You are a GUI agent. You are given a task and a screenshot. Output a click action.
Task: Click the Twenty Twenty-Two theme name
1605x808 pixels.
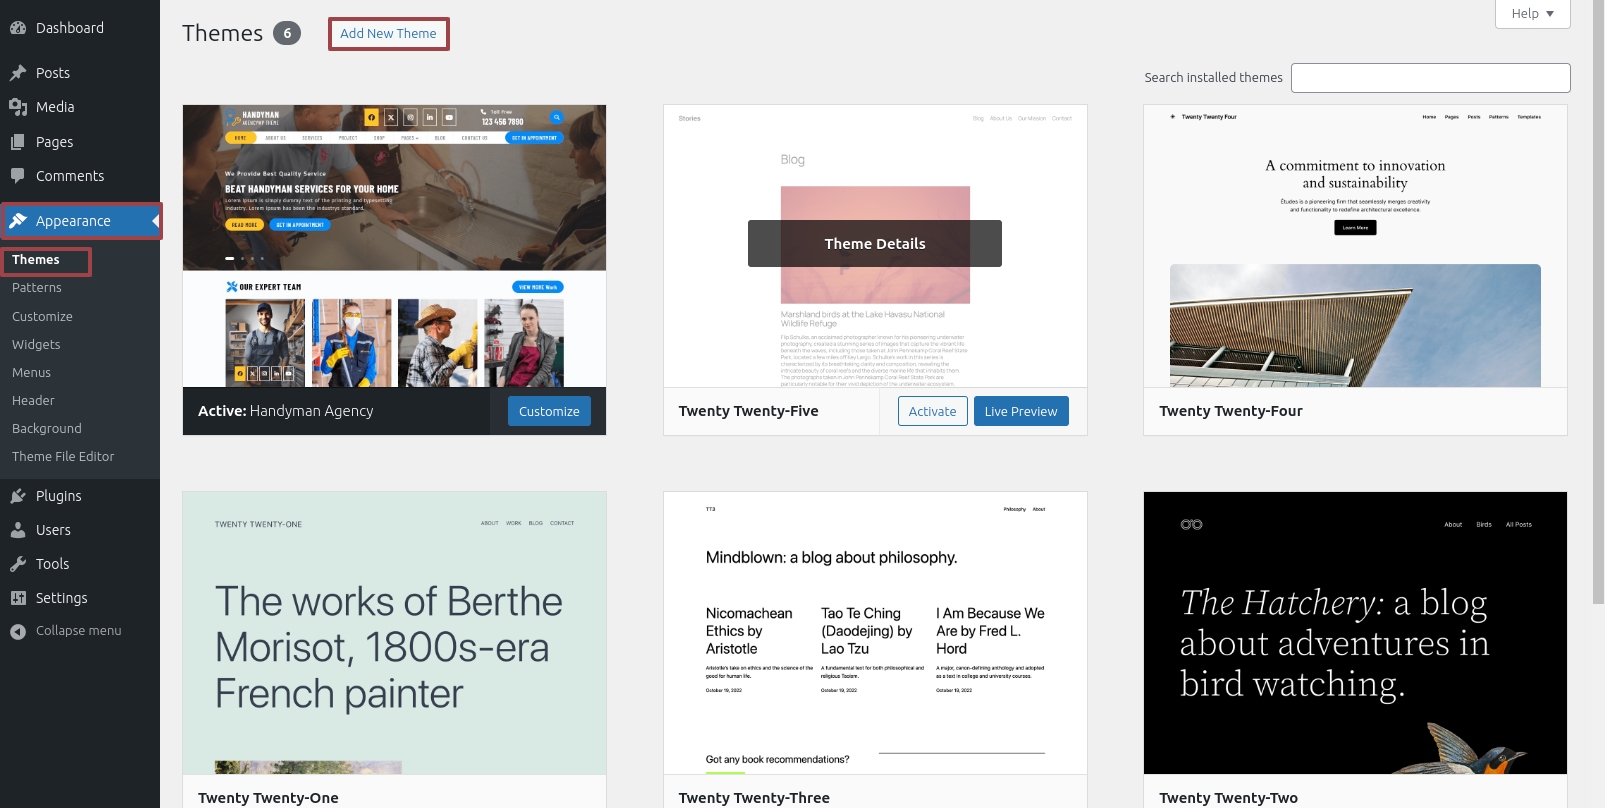(x=1229, y=798)
